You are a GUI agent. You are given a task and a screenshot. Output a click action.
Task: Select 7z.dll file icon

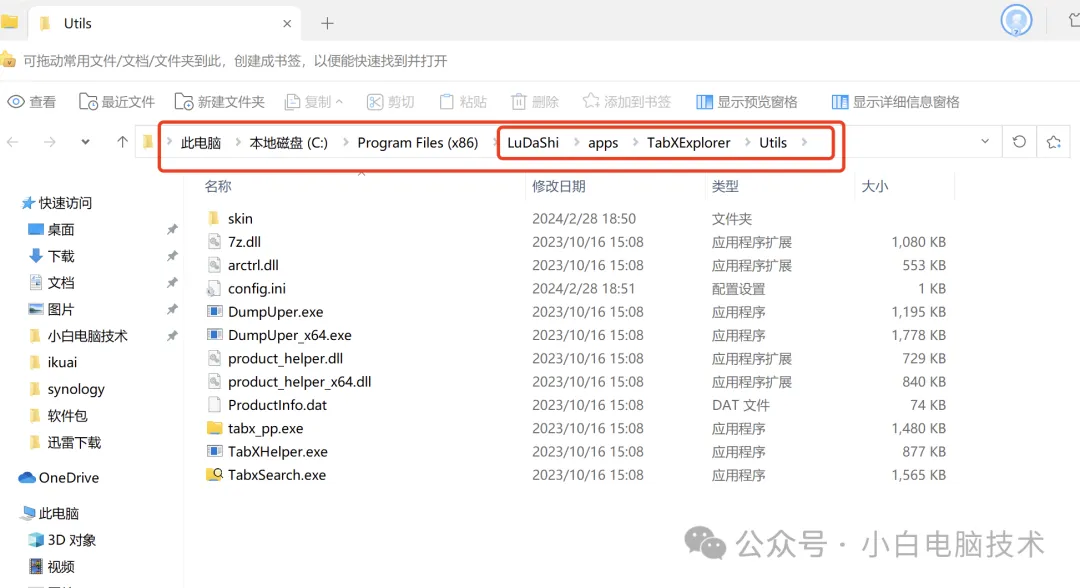[x=214, y=242]
